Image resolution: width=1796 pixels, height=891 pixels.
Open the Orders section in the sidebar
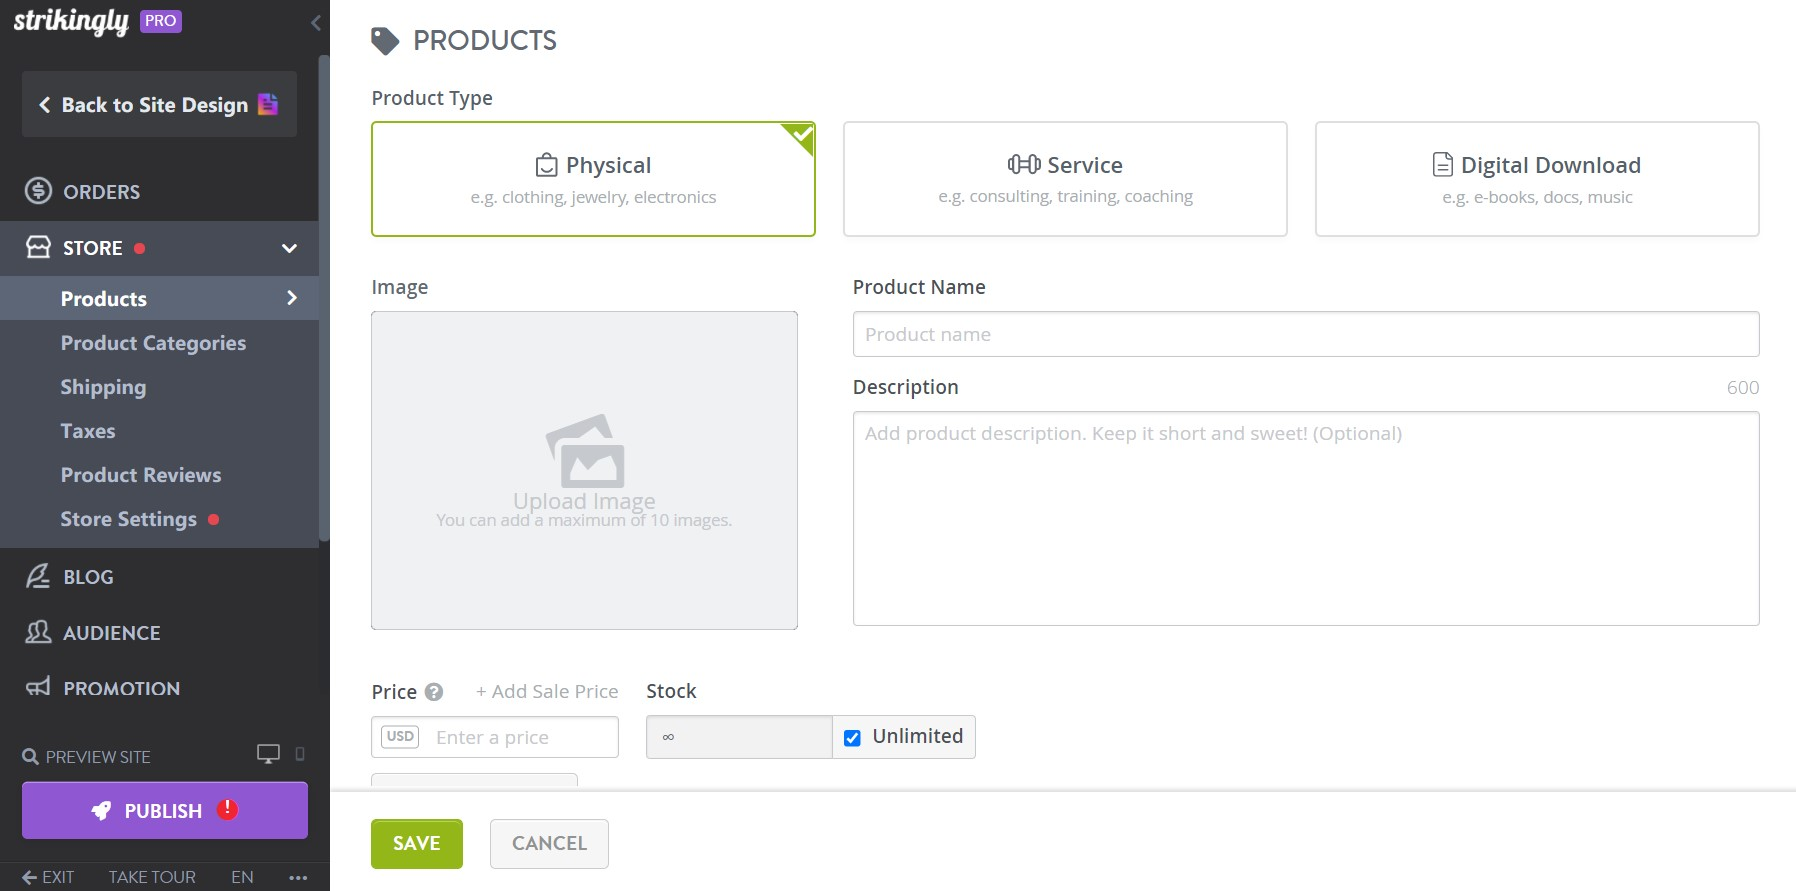(101, 191)
